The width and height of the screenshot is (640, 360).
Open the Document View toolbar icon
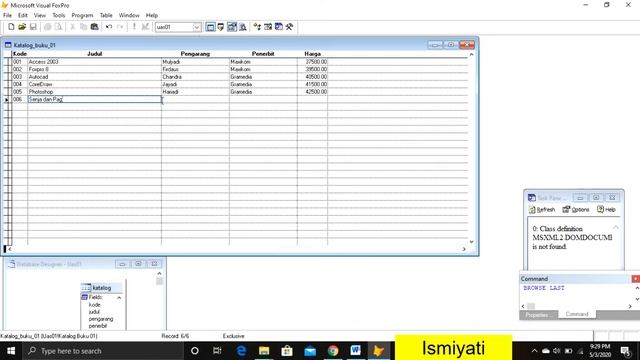243,27
